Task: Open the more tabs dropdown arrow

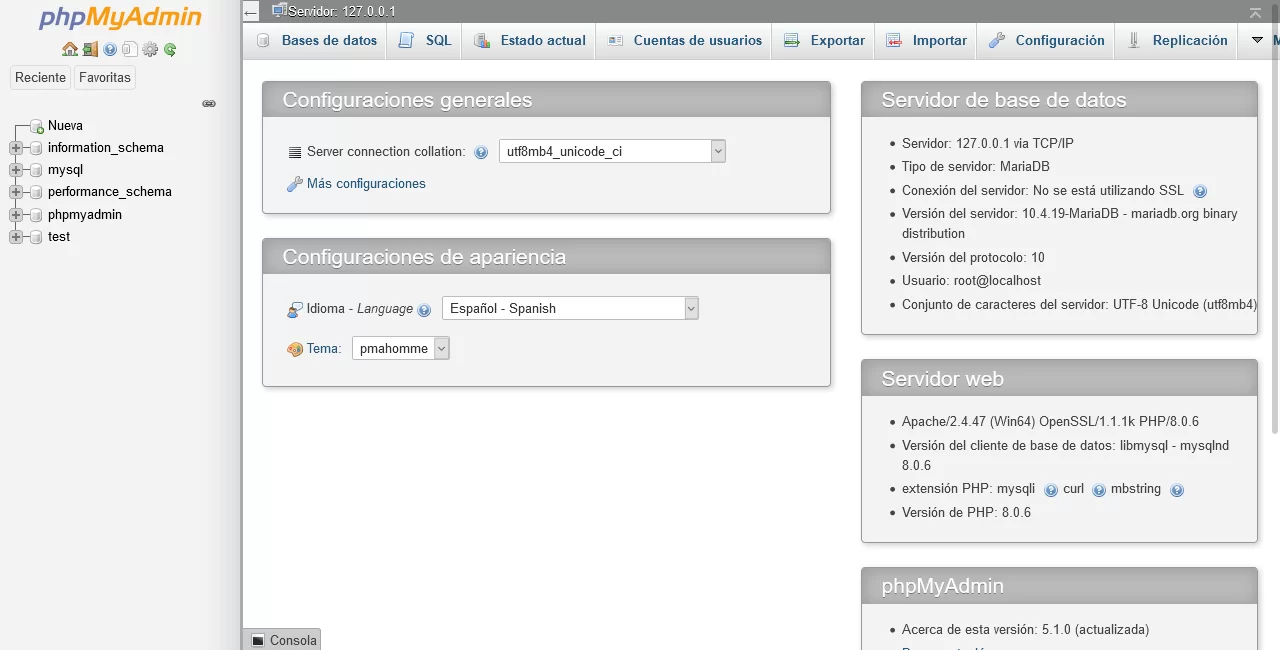Action: (x=1258, y=40)
